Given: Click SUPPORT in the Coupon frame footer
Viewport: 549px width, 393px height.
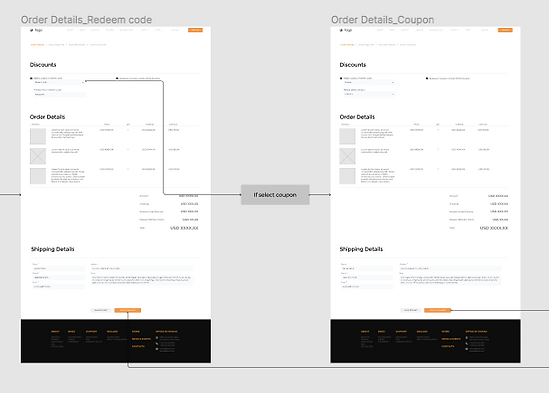Looking at the screenshot, I should tap(401, 331).
